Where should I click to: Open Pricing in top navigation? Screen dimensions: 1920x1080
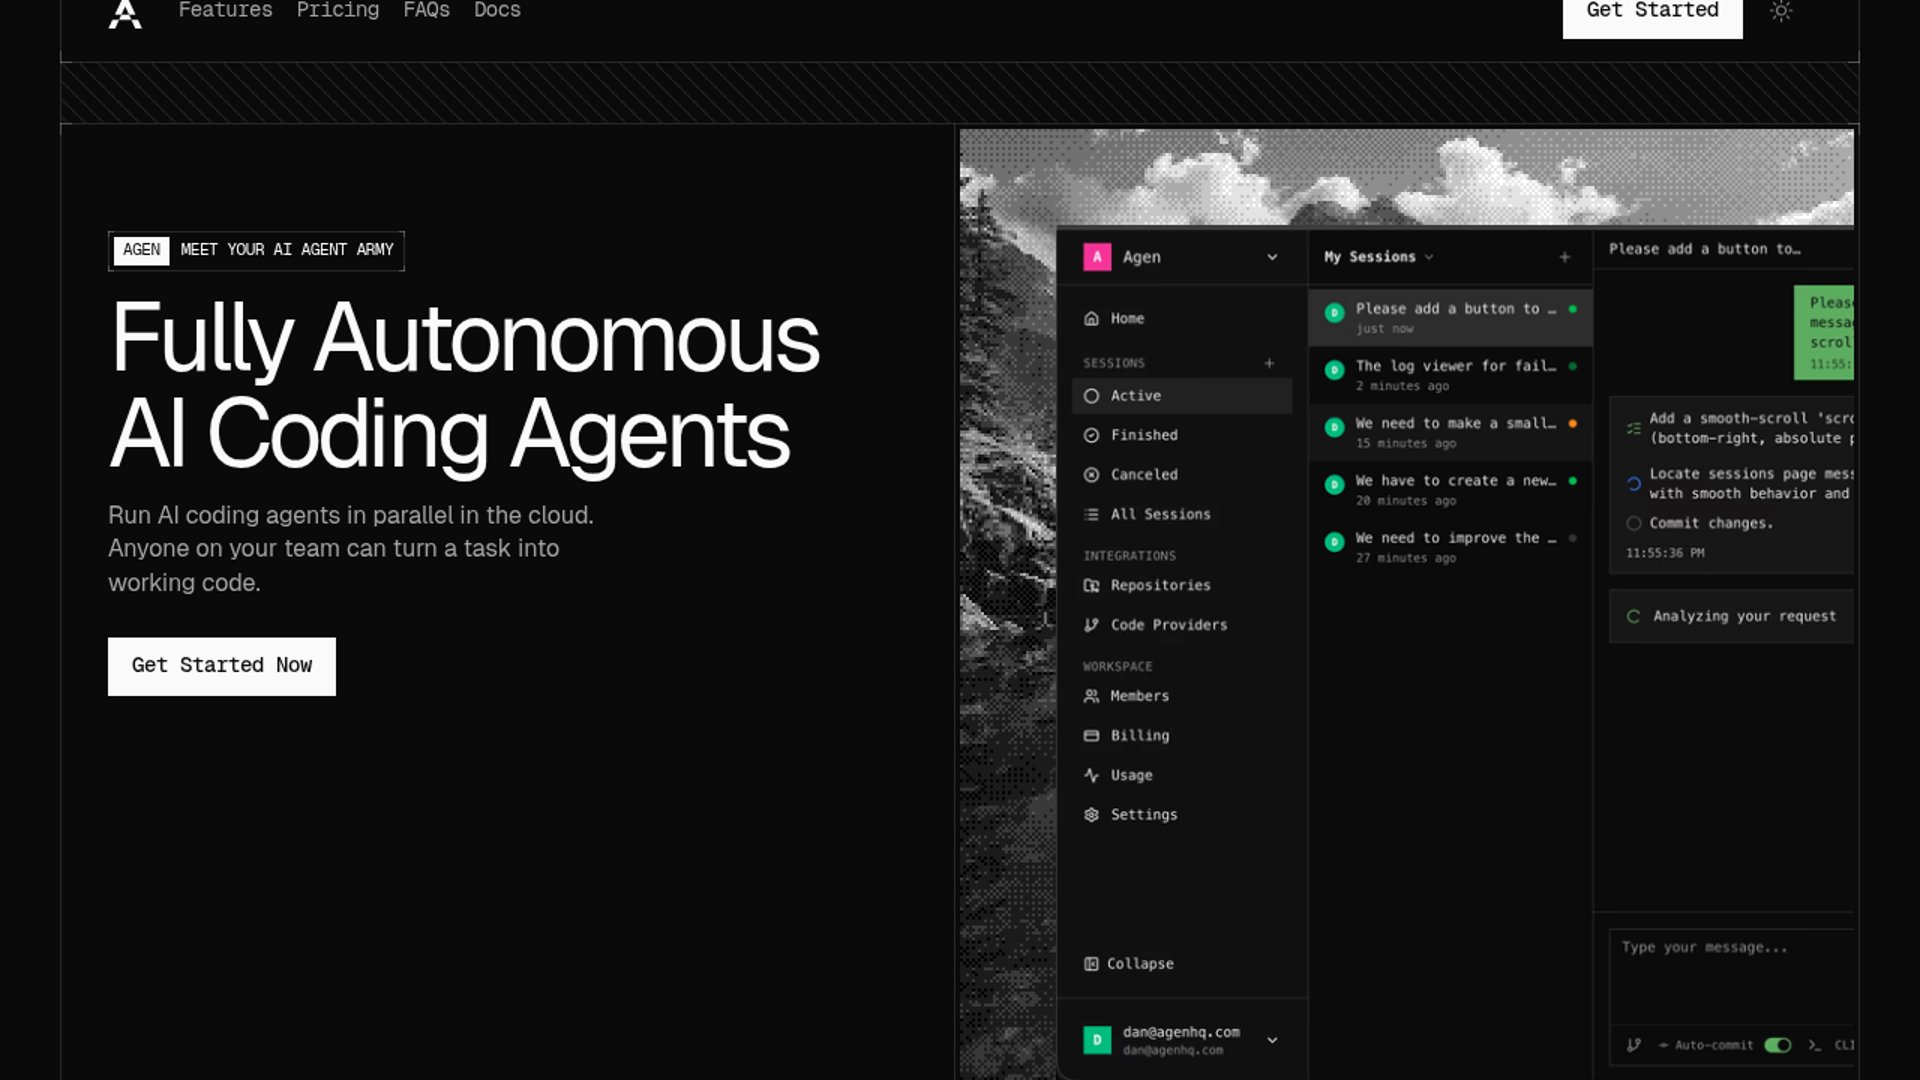coord(337,11)
